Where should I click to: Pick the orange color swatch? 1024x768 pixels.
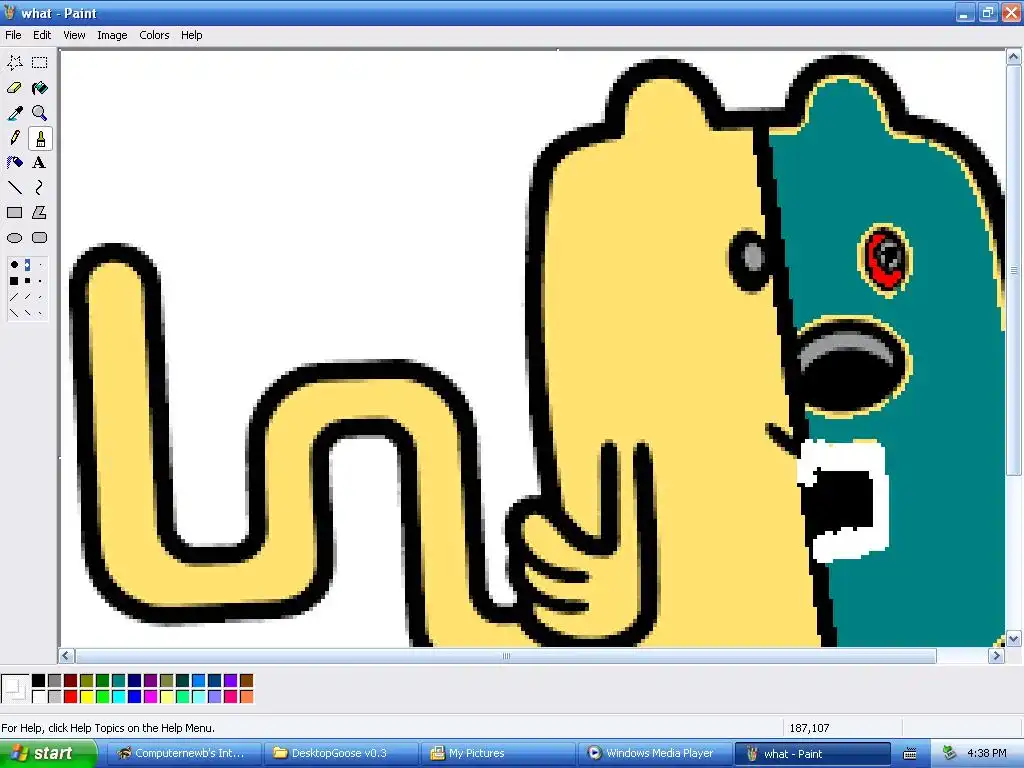click(246, 697)
